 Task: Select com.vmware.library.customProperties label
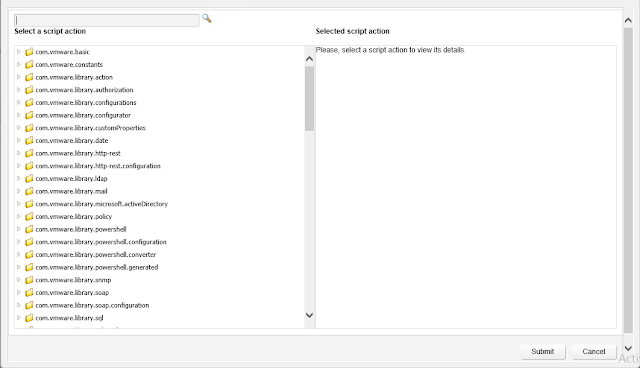90,128
